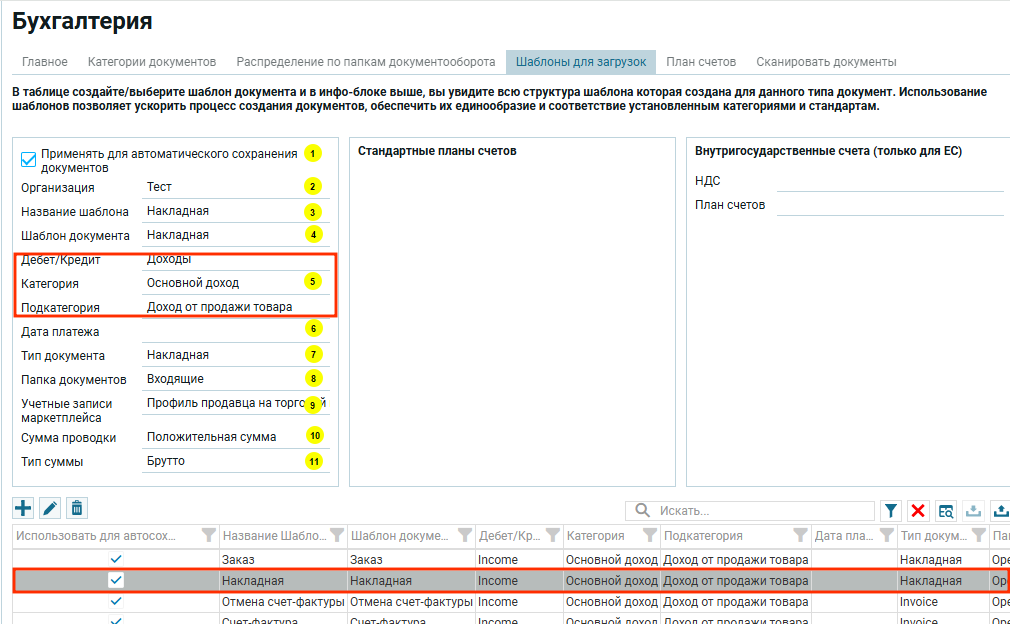
Task: Open the Категории документов tab
Action: [152, 62]
